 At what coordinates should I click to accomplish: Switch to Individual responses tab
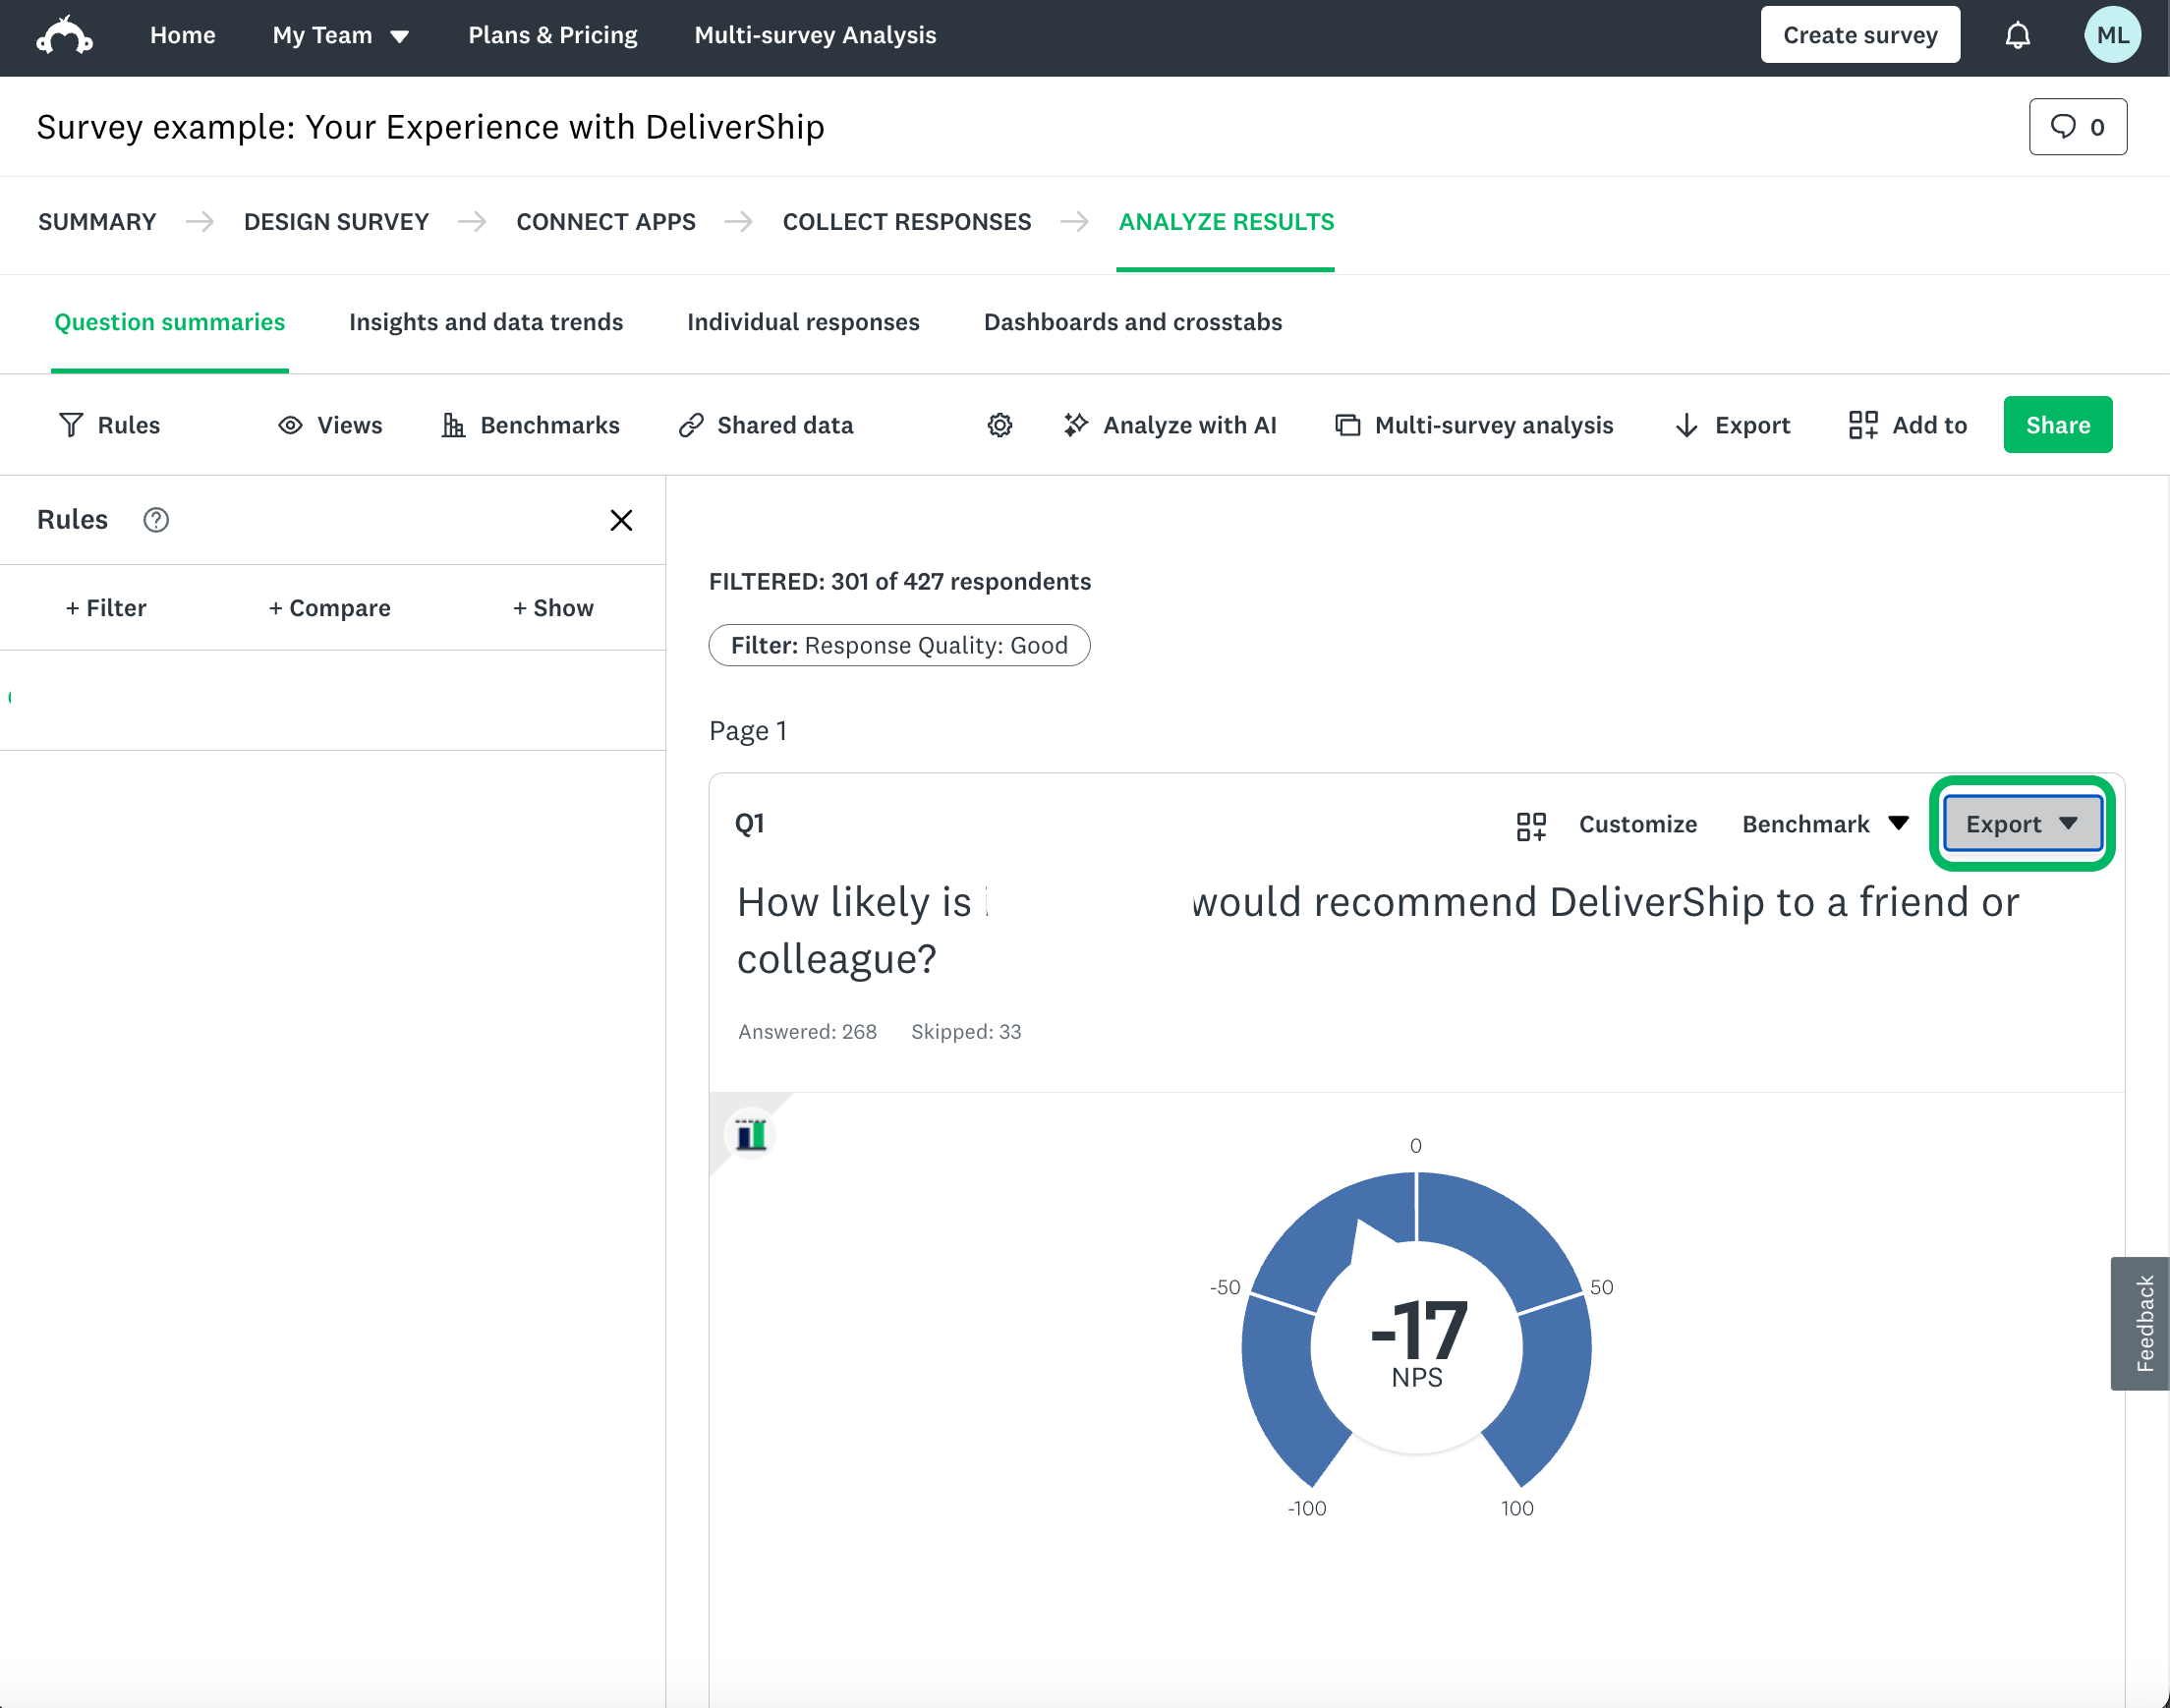(x=803, y=322)
